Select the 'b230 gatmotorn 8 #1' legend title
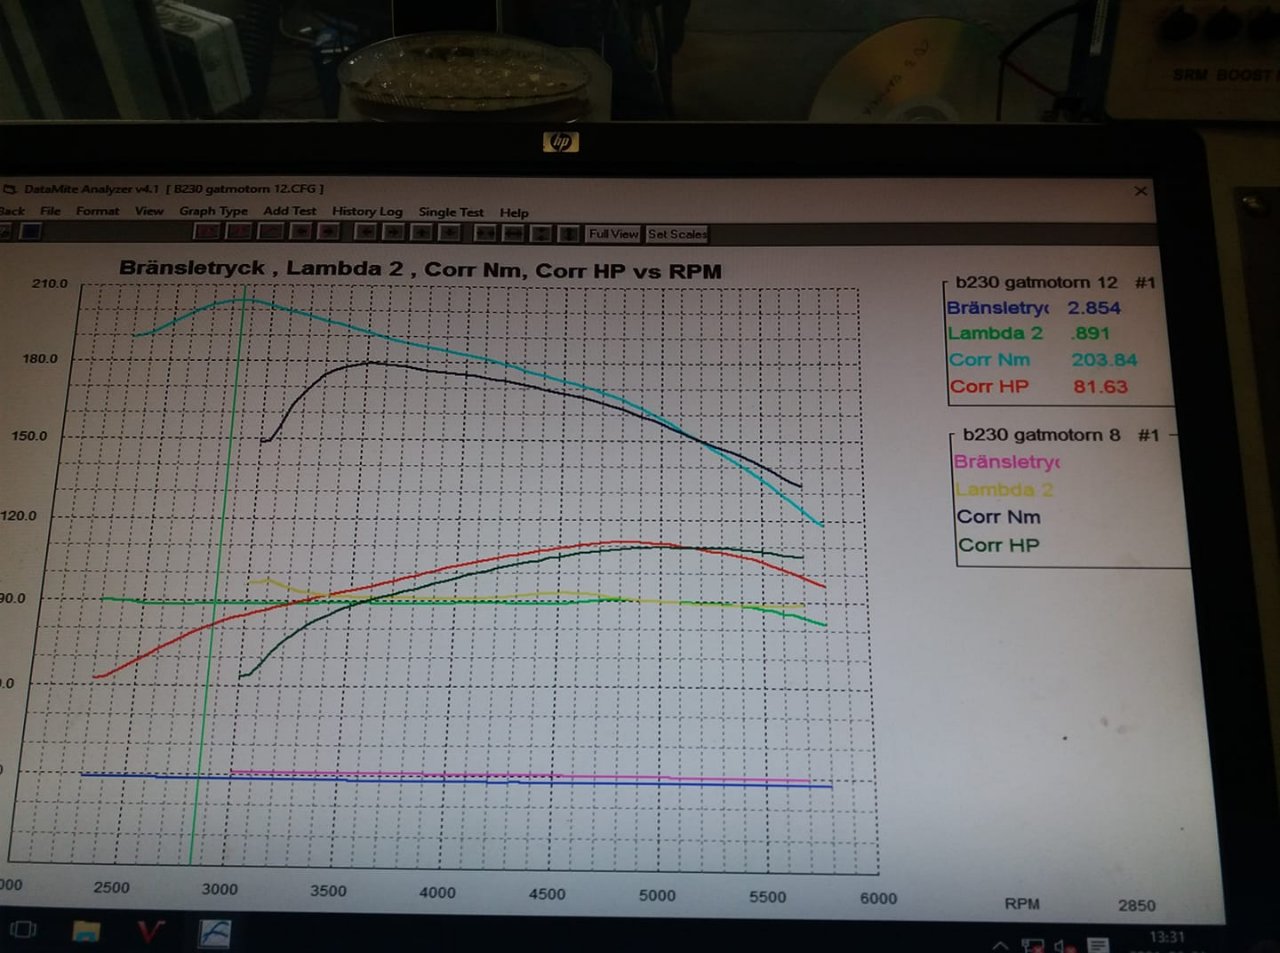 click(1060, 435)
